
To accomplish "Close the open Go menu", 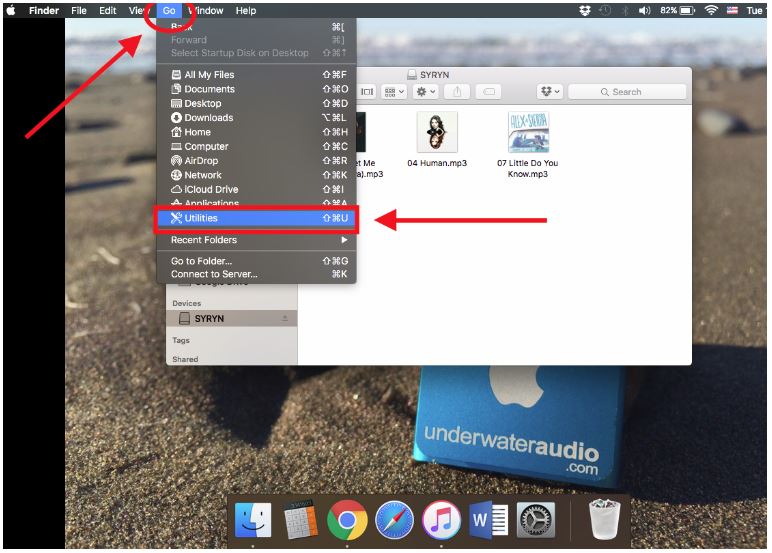I will coord(169,10).
